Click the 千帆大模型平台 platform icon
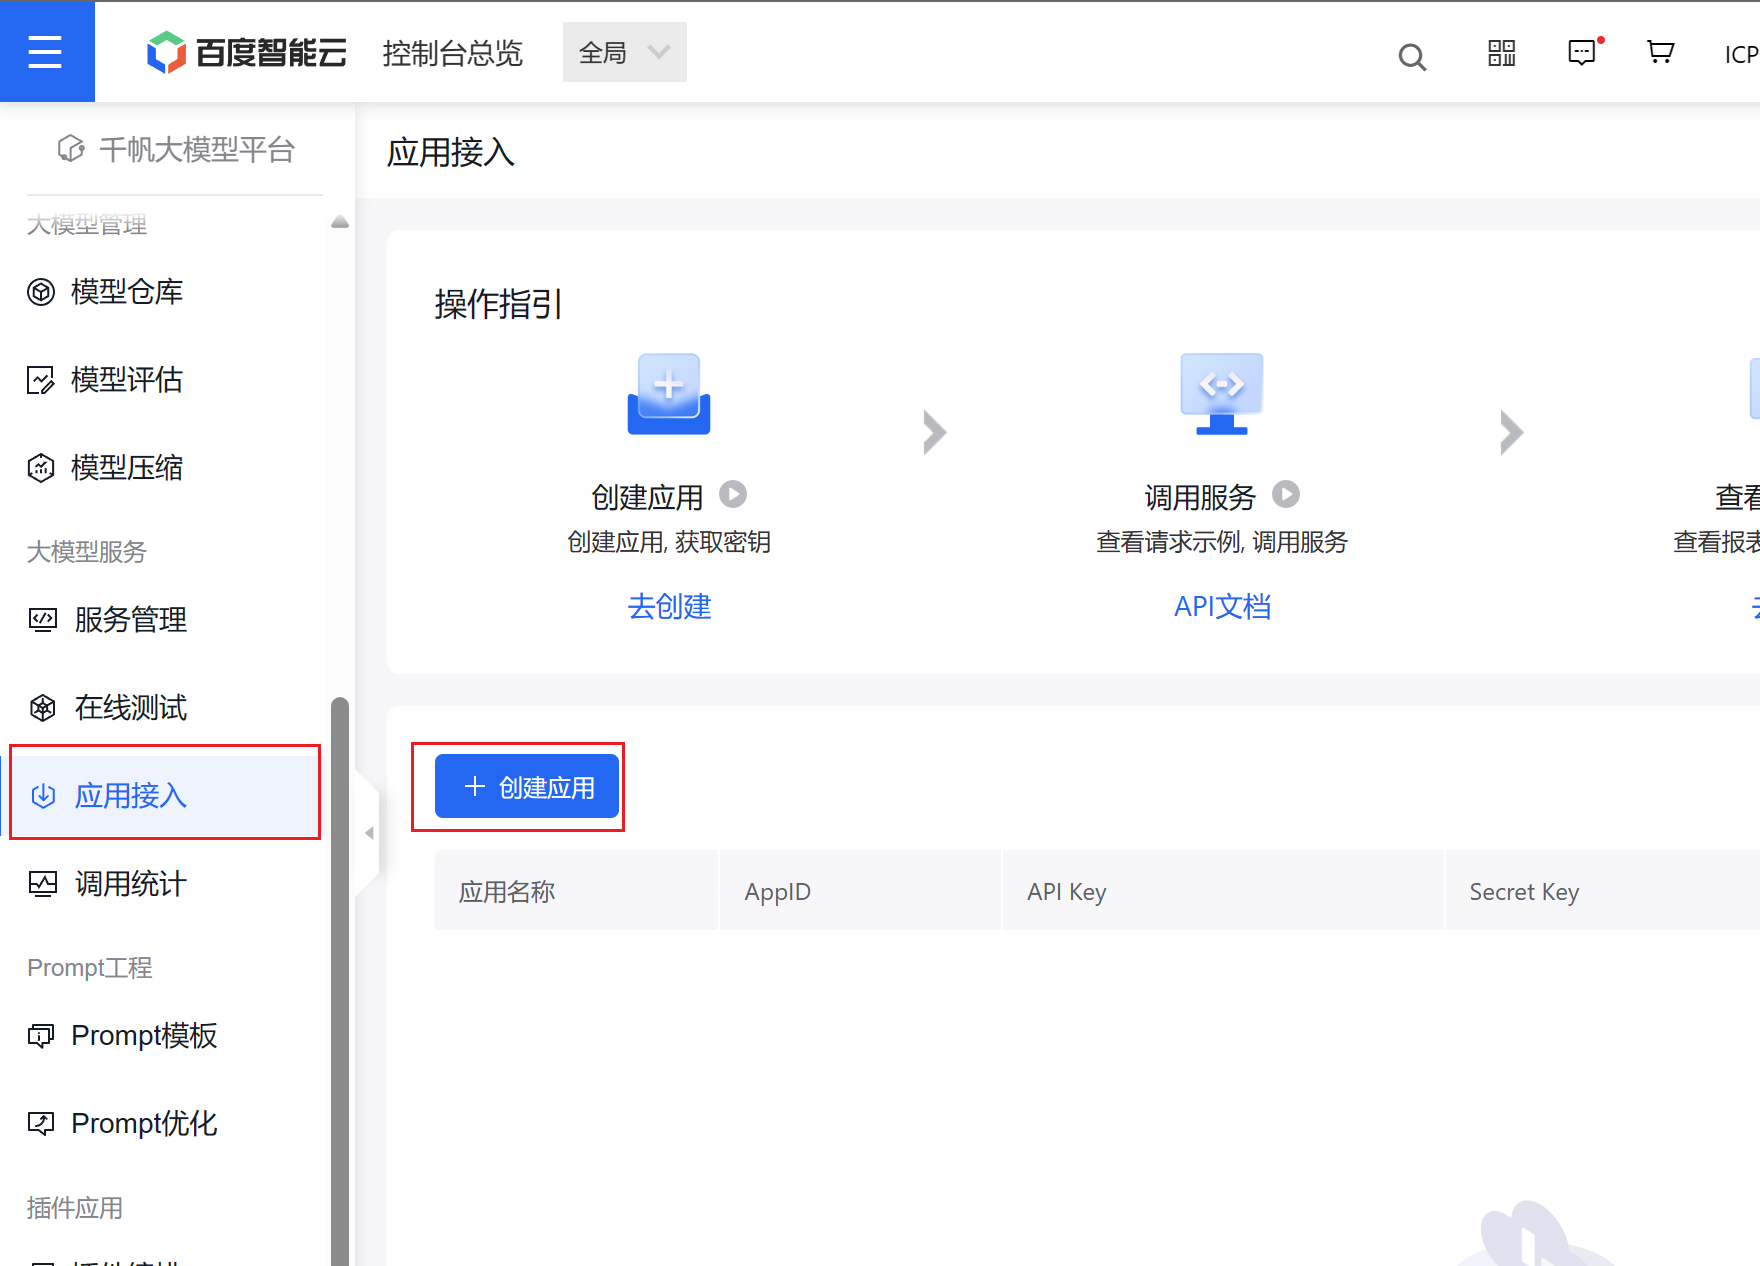 pos(71,149)
